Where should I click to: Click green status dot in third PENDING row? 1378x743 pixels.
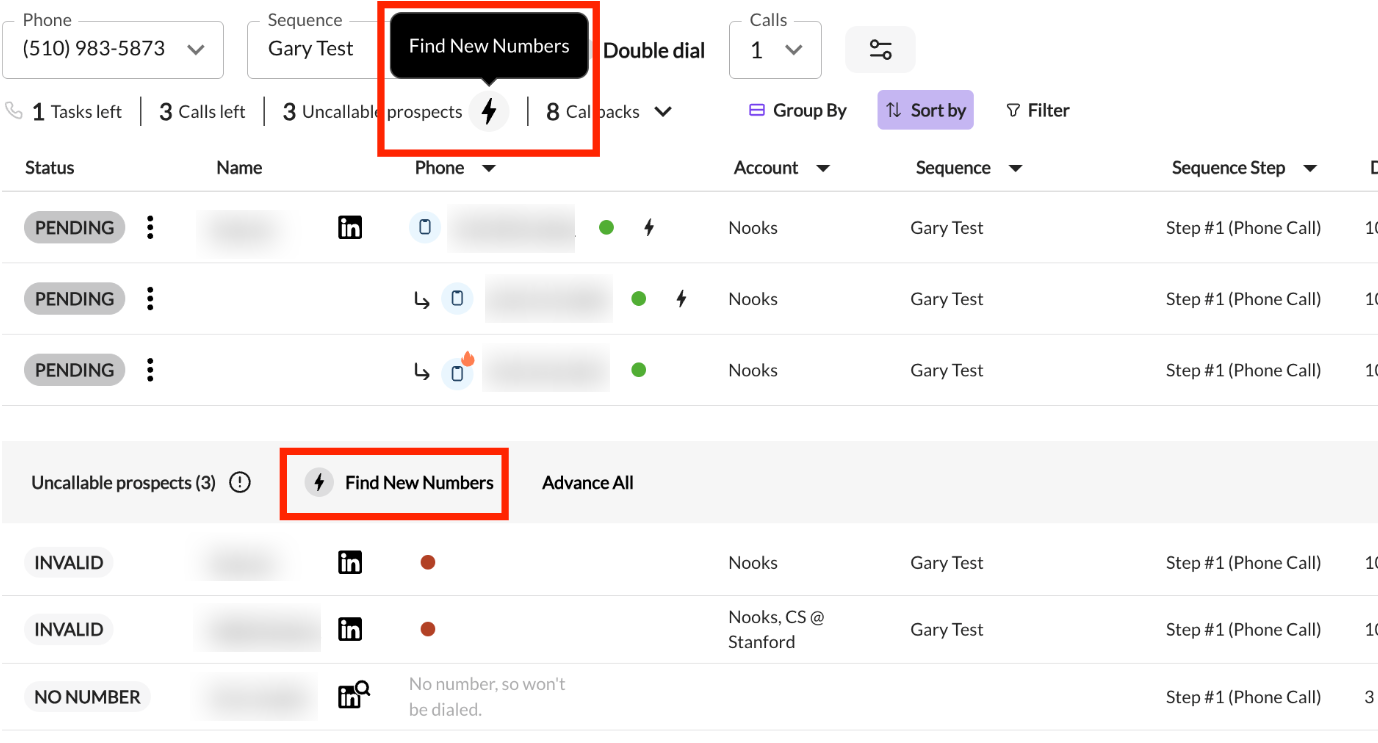[639, 370]
